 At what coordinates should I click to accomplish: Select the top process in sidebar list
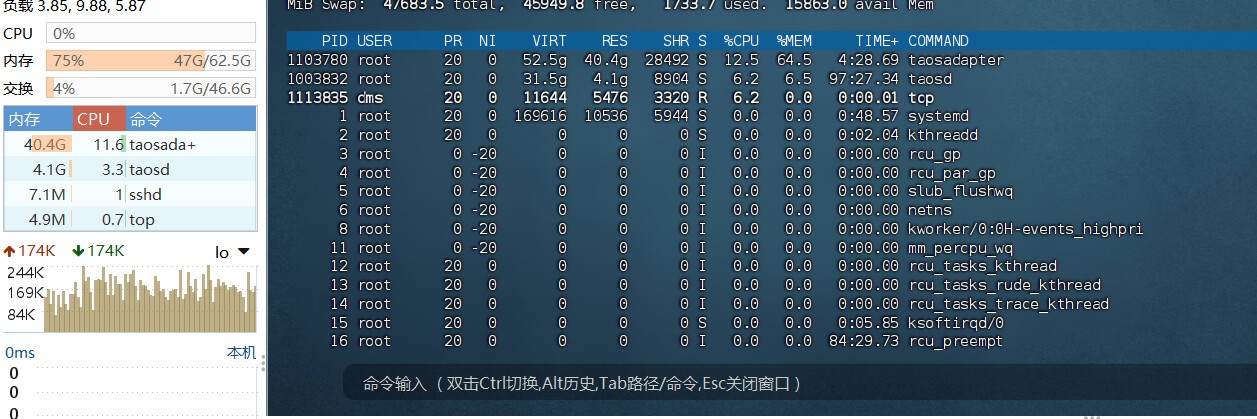click(x=130, y=220)
